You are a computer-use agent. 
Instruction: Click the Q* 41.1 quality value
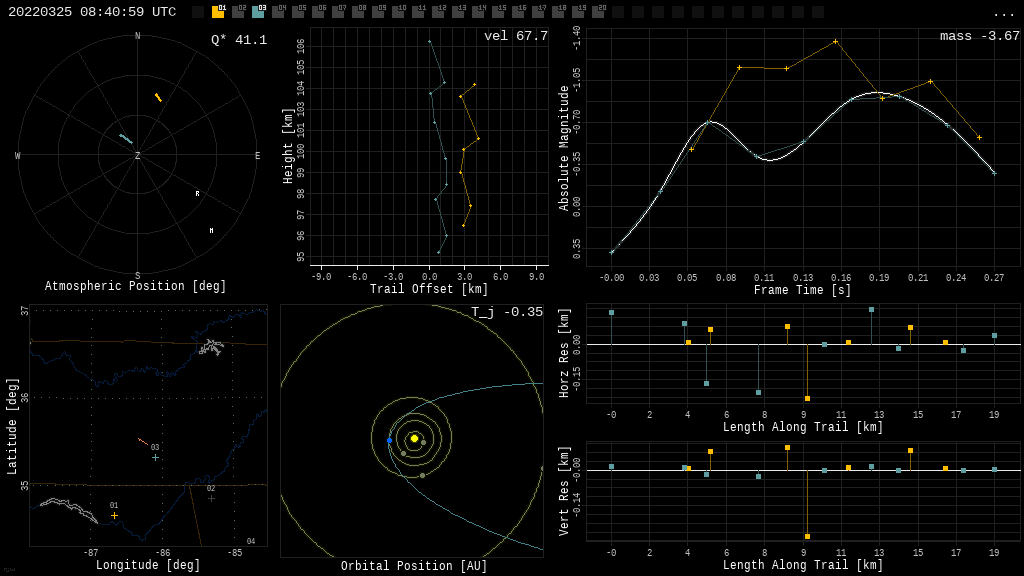coord(239,40)
